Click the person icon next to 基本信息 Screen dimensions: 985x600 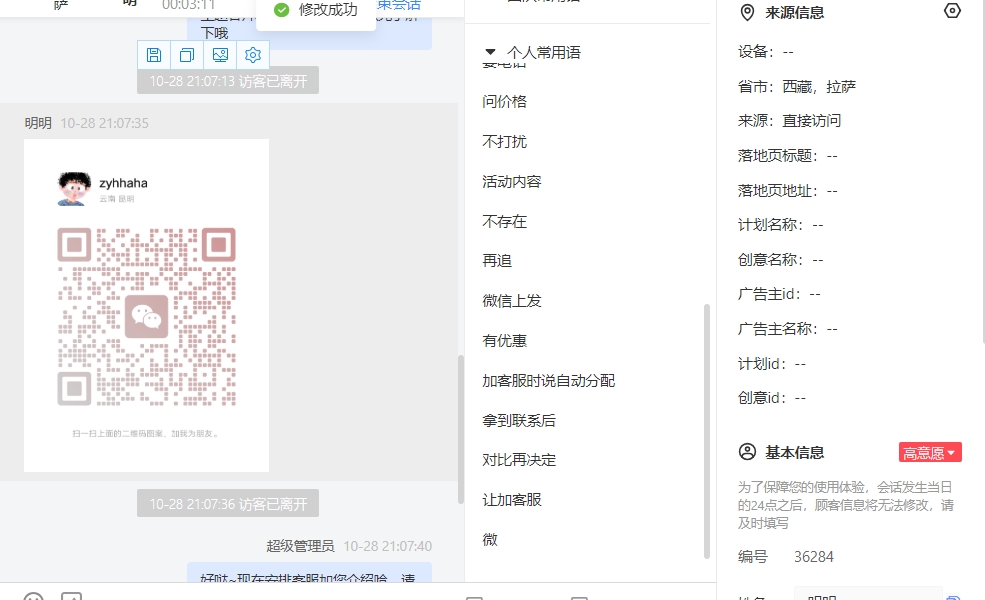tap(747, 452)
